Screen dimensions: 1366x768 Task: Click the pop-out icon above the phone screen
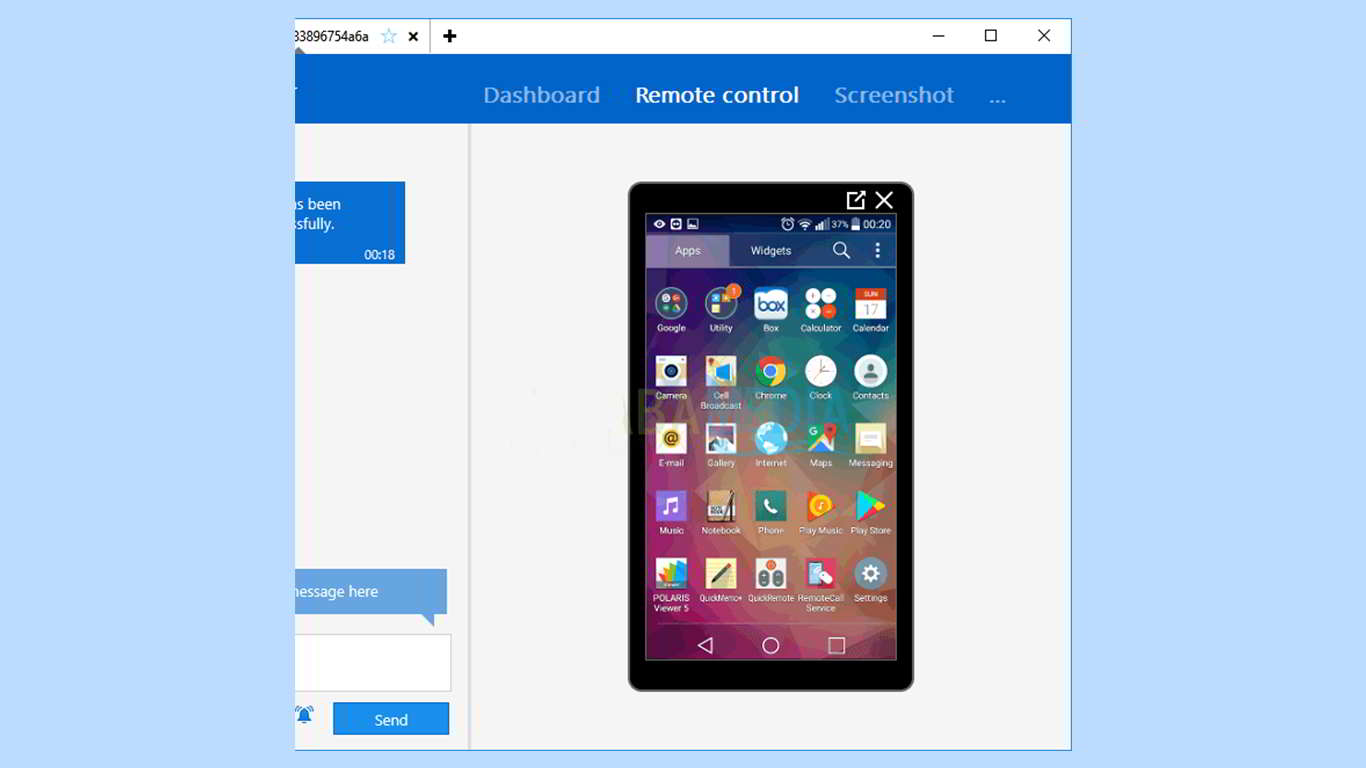855,200
